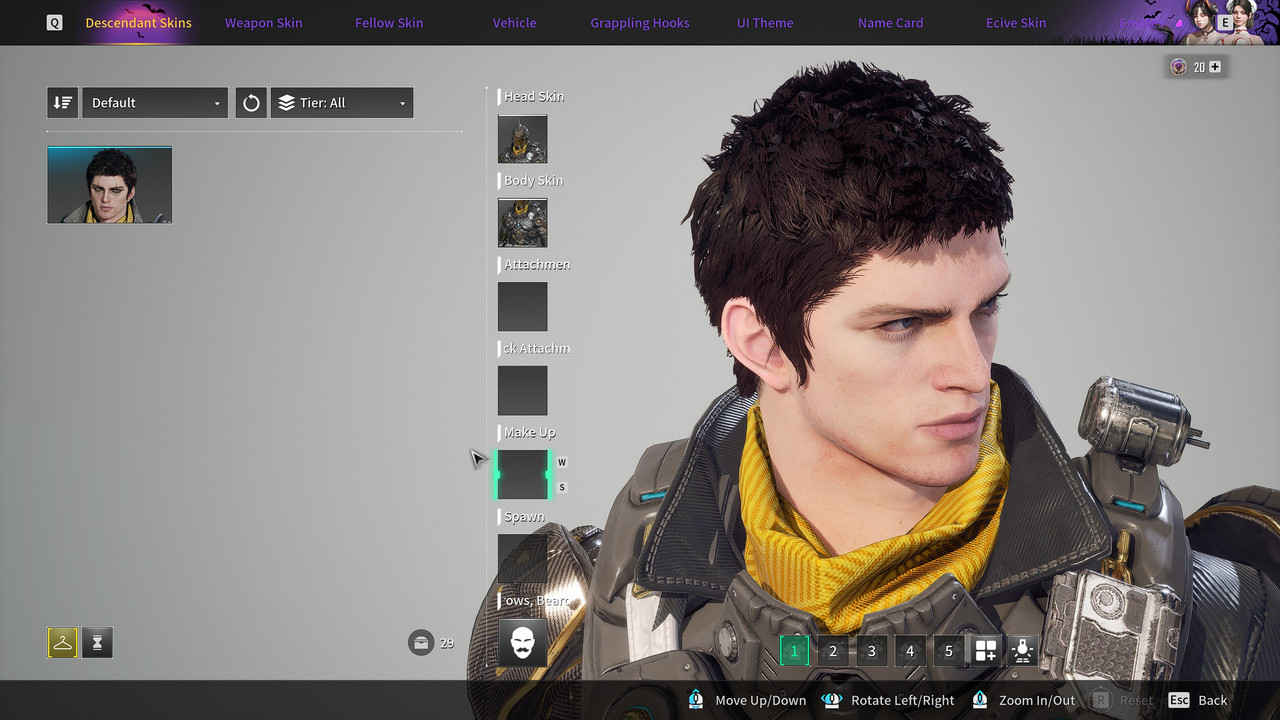1280x720 pixels.
Task: Open the Eyebrows, Beard slot icon
Action: click(522, 643)
